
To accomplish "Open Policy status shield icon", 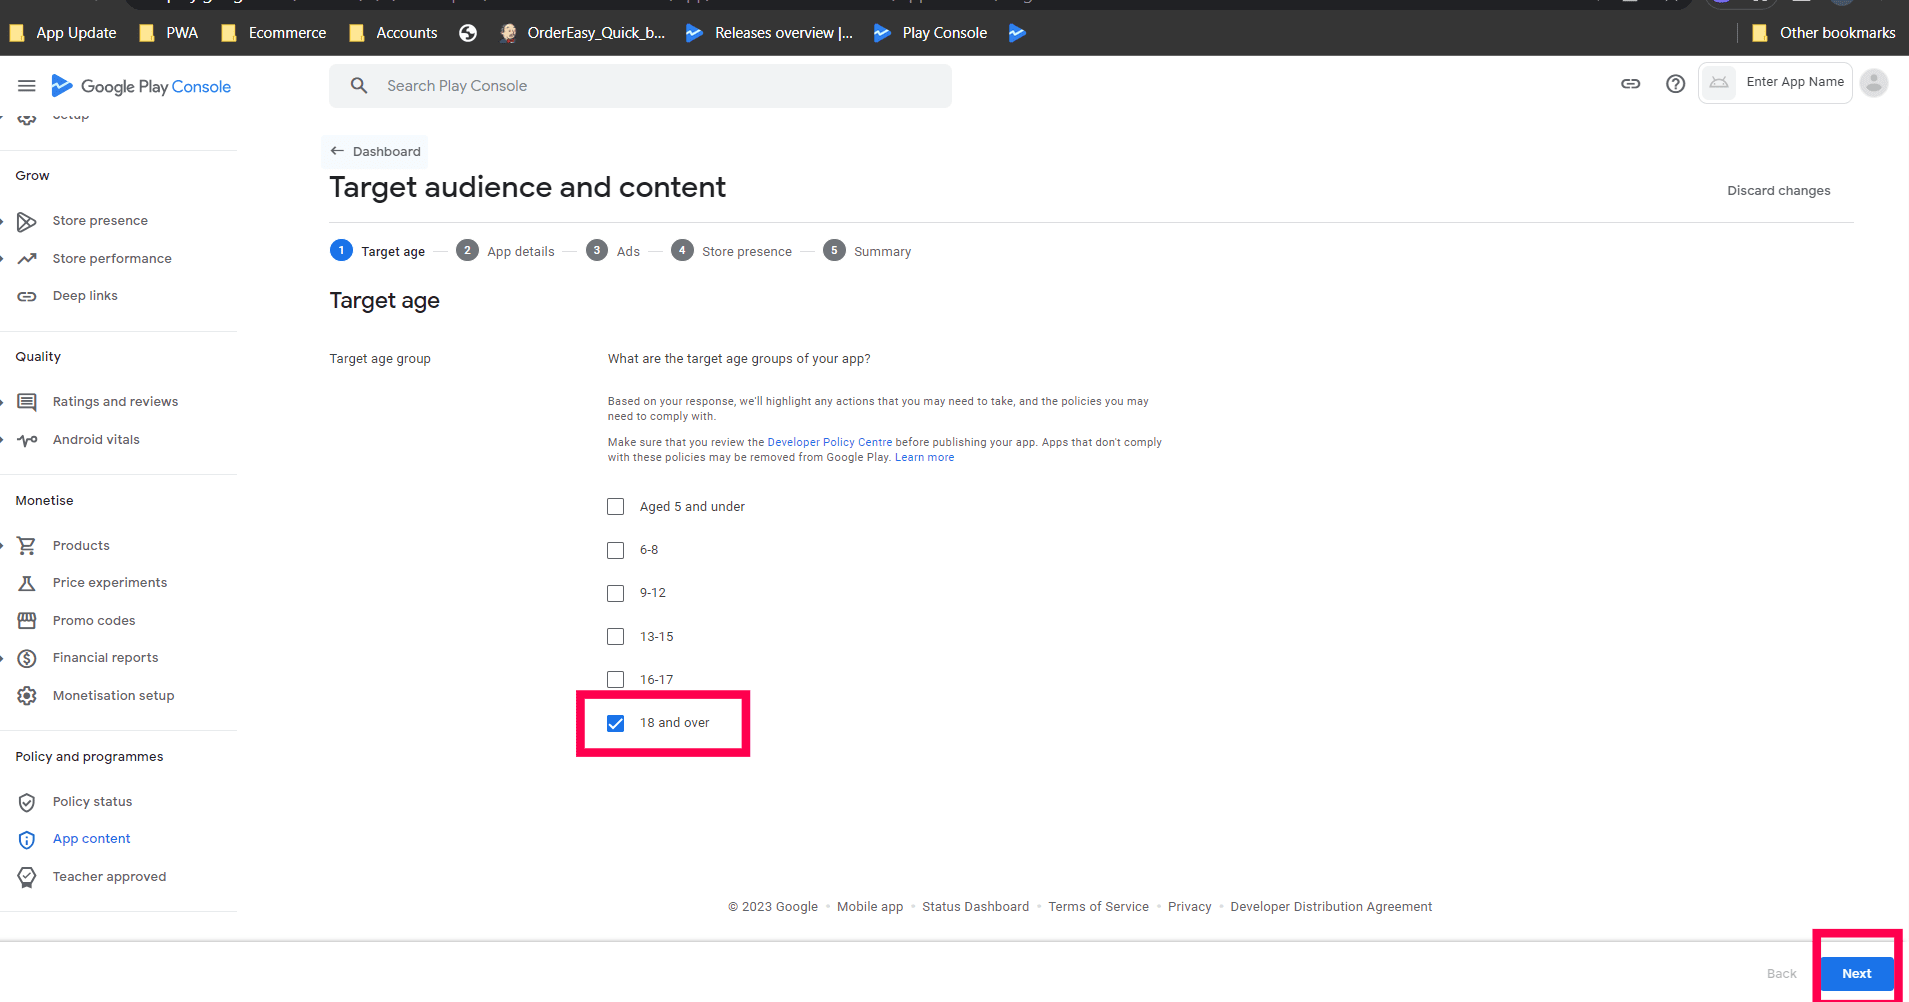I will [27, 802].
